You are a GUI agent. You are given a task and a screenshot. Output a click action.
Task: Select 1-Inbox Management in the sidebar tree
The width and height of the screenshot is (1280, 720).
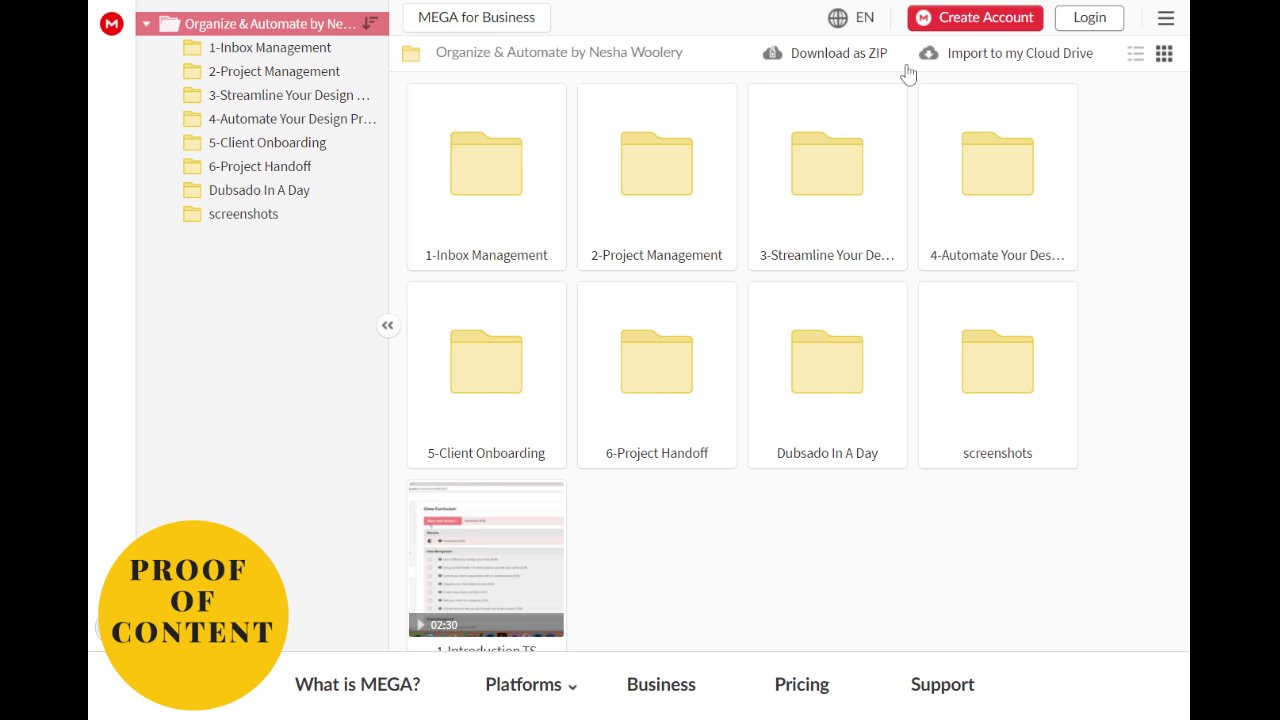tap(270, 48)
